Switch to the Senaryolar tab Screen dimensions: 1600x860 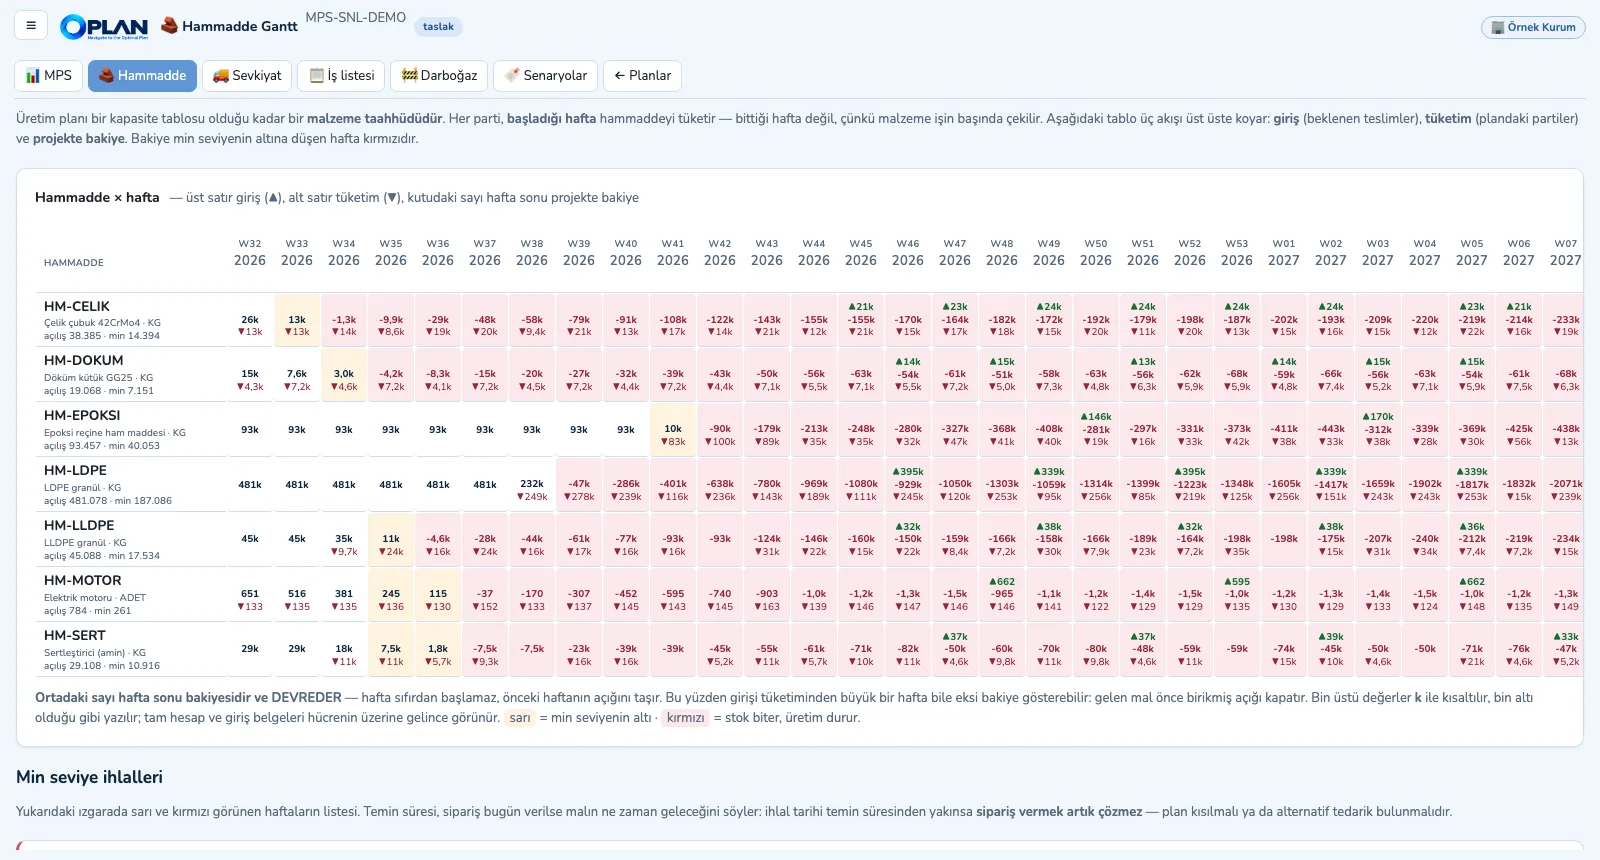coord(546,76)
